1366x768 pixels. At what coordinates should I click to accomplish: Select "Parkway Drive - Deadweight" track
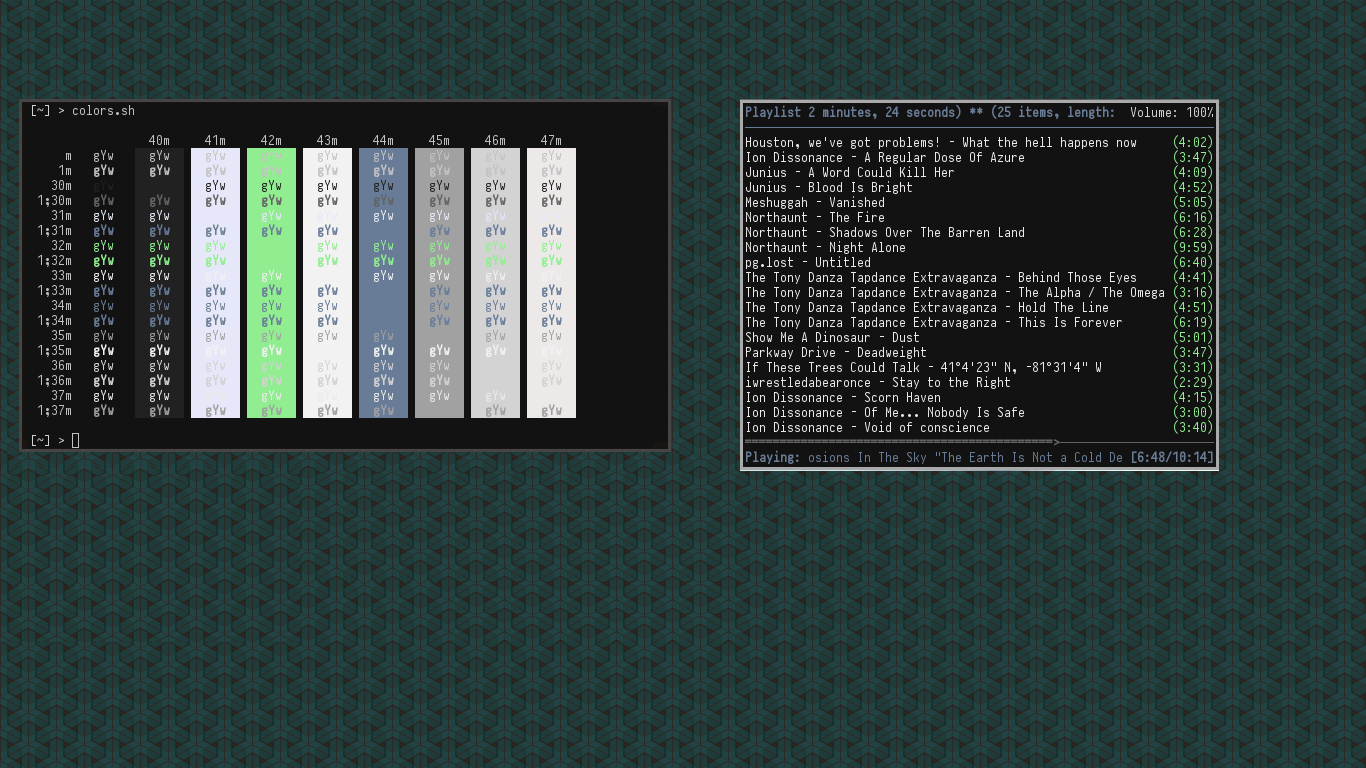tap(979, 353)
